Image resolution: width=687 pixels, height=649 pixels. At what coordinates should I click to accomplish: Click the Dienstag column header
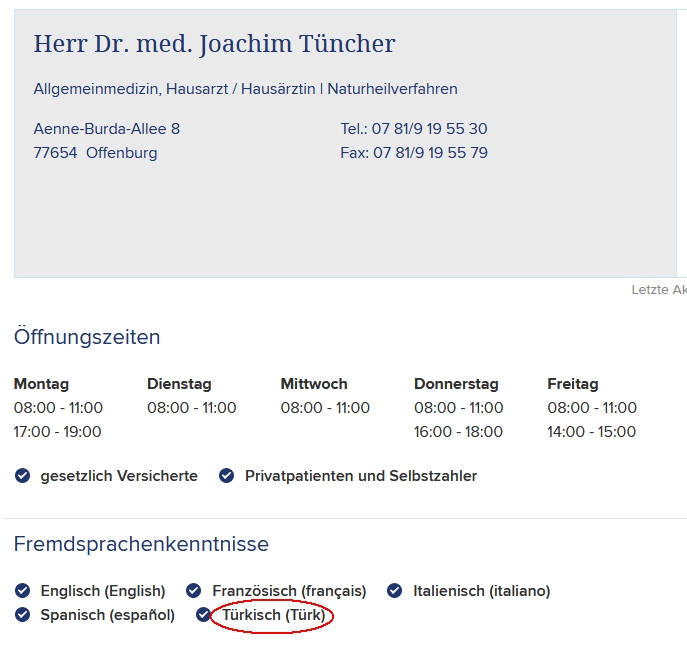pos(179,384)
